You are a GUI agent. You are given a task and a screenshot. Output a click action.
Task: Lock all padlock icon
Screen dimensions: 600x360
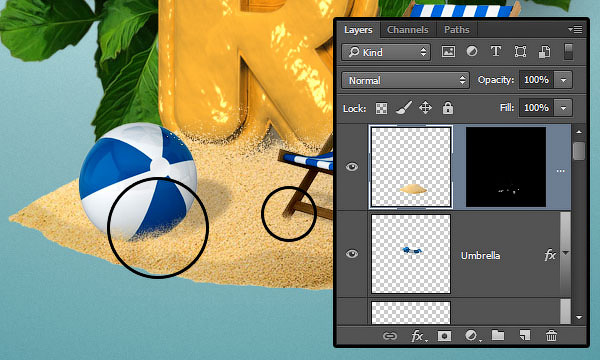point(448,108)
